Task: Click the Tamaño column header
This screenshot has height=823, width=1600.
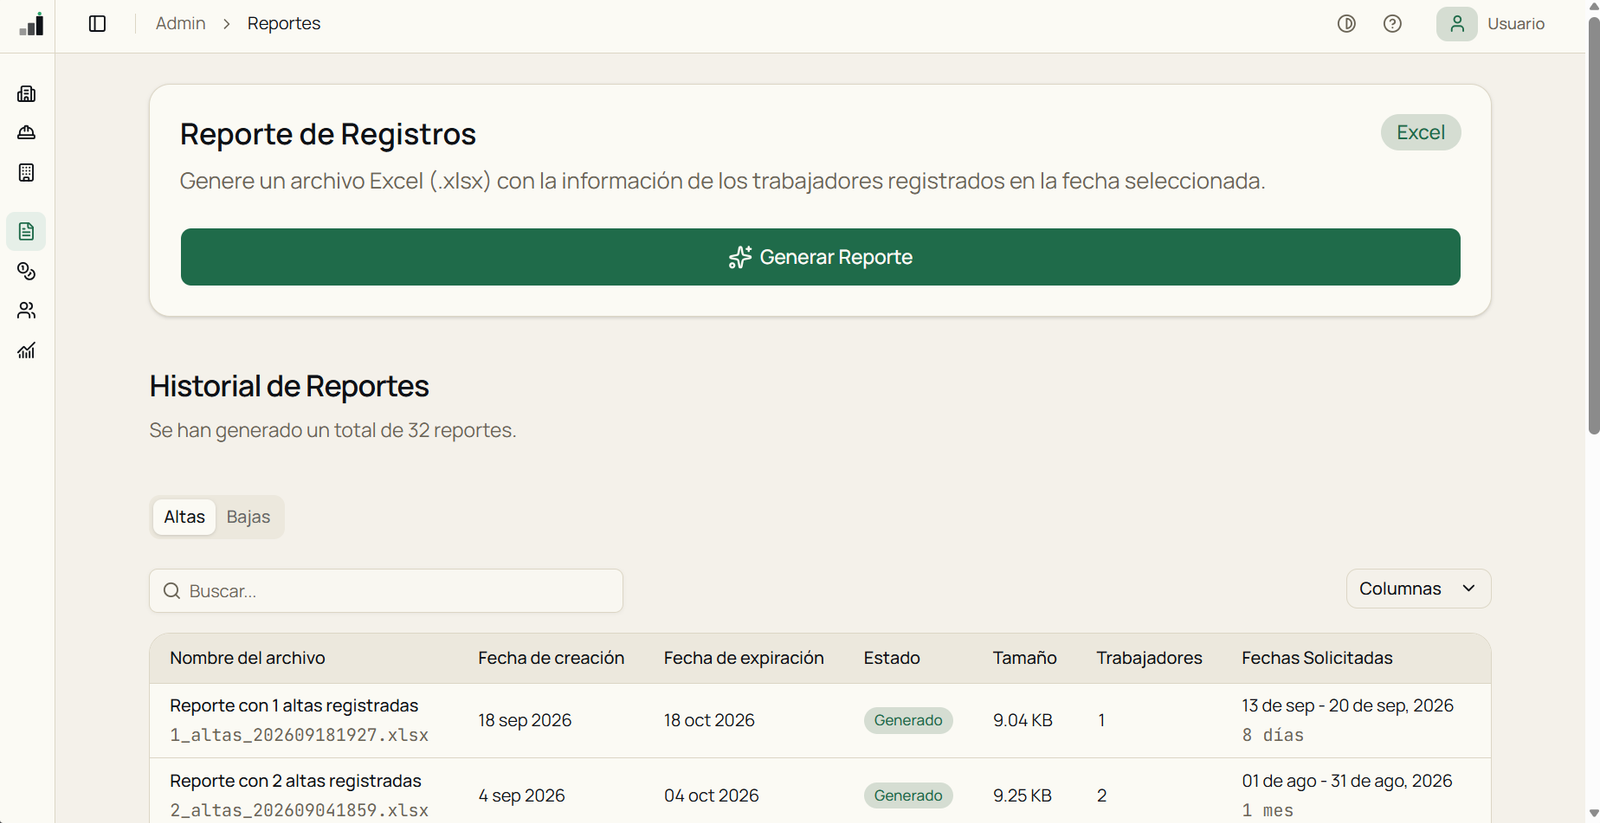Action: pos(1025,658)
